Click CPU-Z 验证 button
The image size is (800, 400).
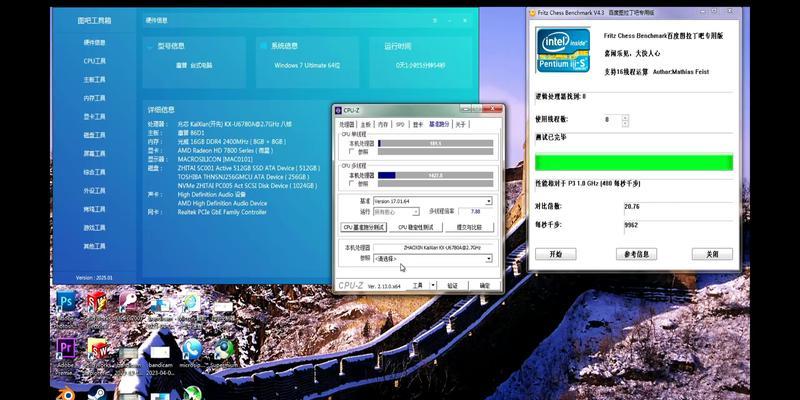pos(453,286)
